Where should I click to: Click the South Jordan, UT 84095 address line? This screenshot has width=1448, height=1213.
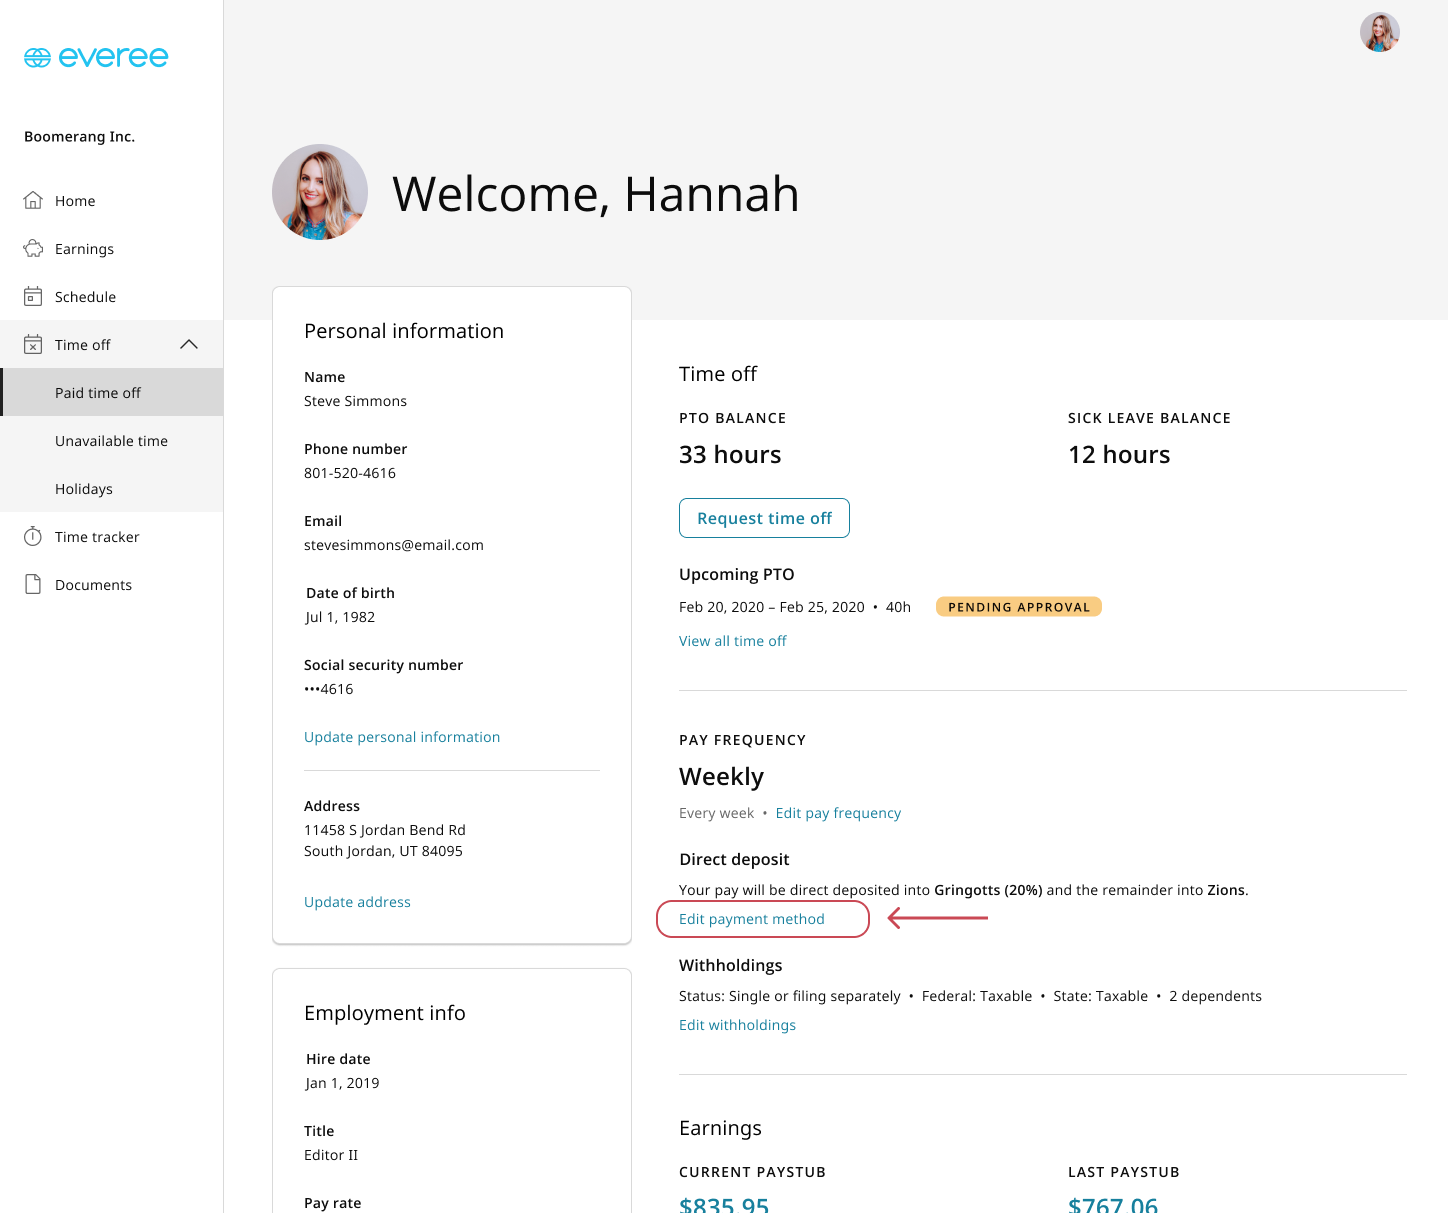pos(383,851)
